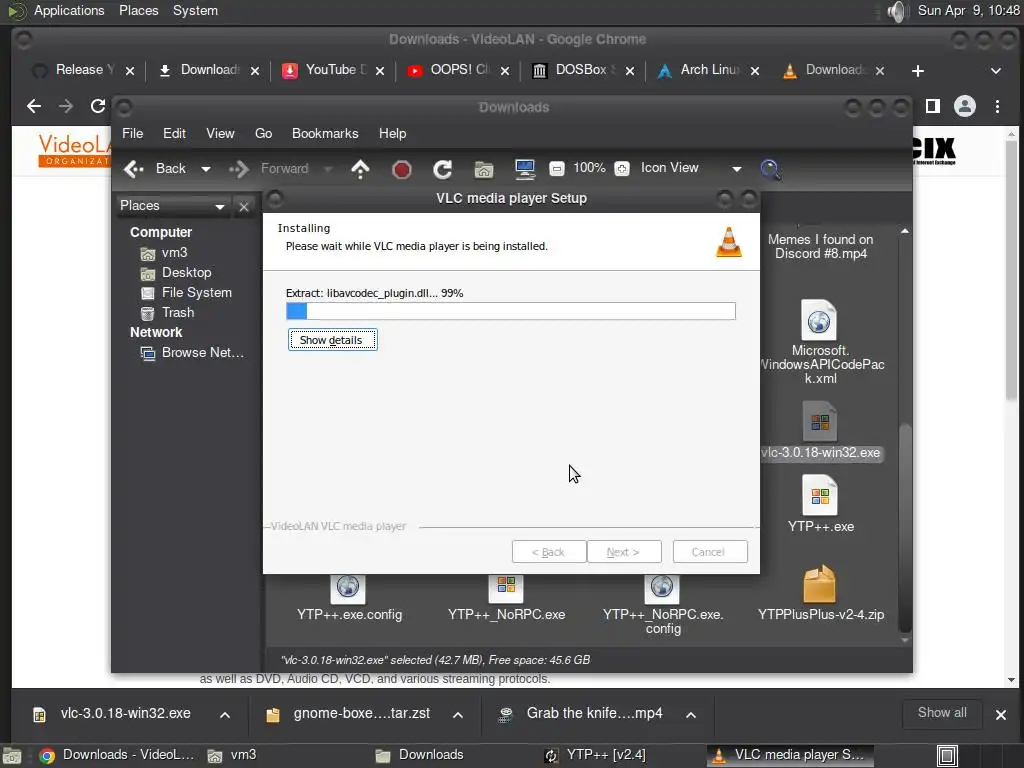Switch to YTP++ [v2.4] taskbar window
The image size is (1024, 768).
[x=596, y=755]
